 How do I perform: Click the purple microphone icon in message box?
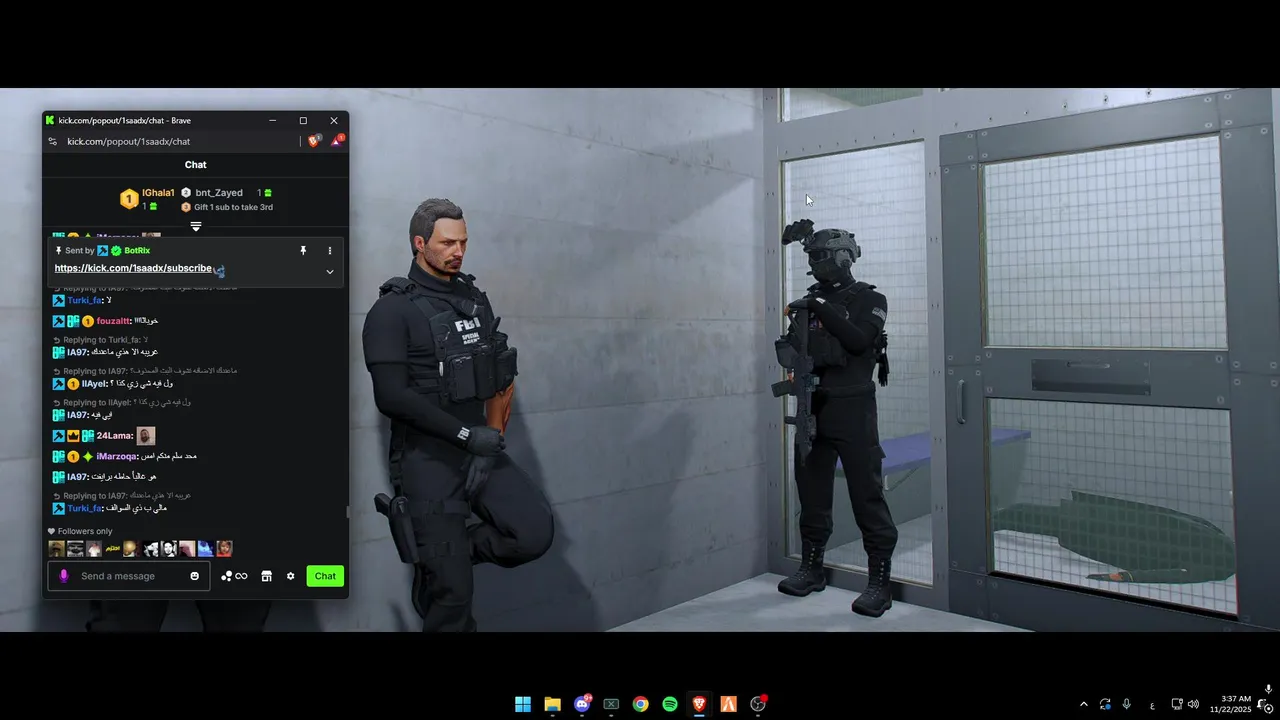tap(64, 576)
